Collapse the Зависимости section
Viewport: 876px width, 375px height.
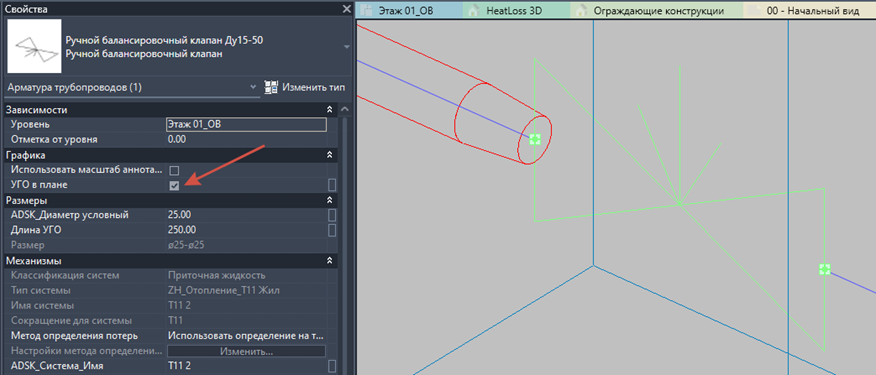(330, 110)
